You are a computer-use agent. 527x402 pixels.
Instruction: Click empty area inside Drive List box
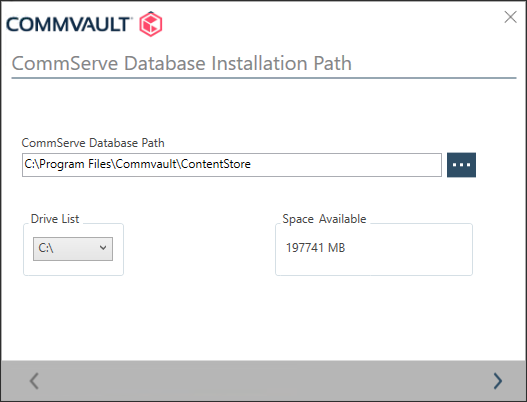click(73, 268)
